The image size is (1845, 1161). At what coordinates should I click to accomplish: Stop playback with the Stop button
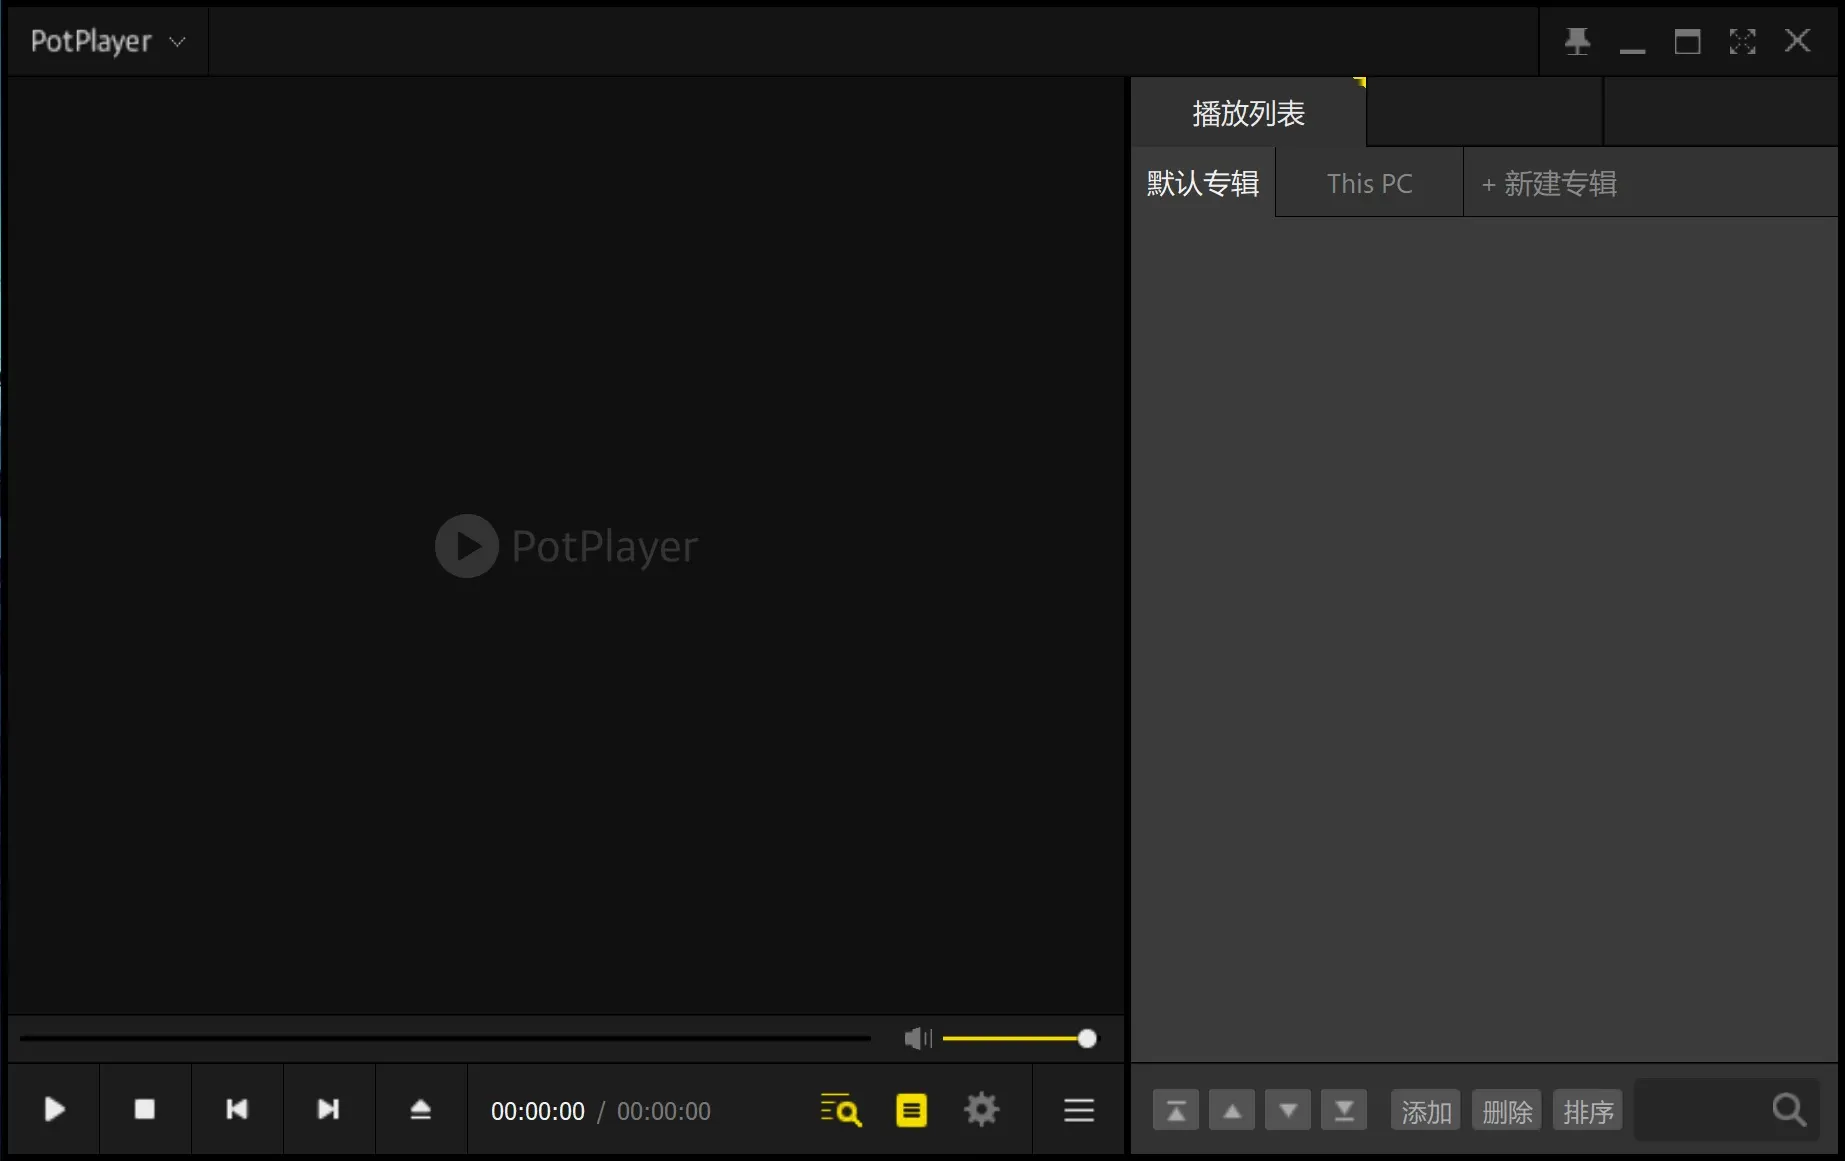(145, 1109)
